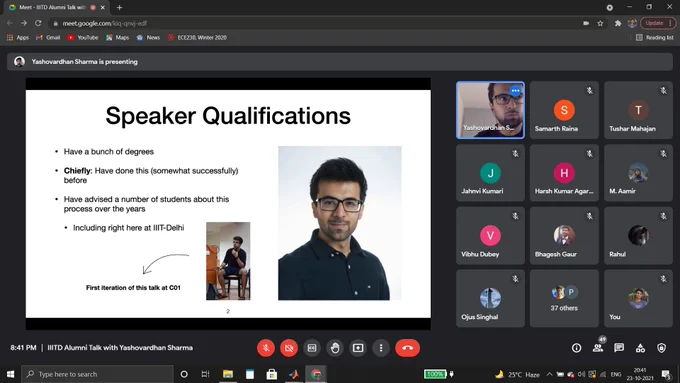
Task: Click M. Aamir's tile
Action: point(638,173)
